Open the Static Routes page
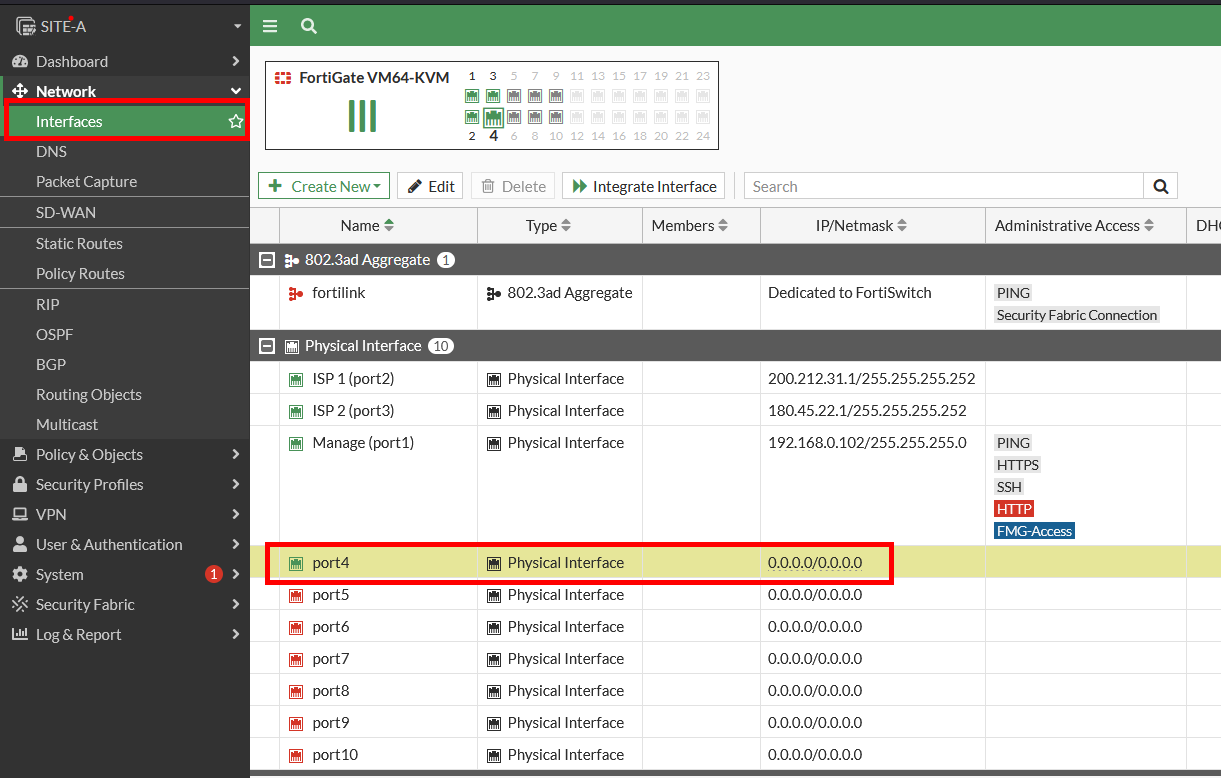 [x=79, y=243]
